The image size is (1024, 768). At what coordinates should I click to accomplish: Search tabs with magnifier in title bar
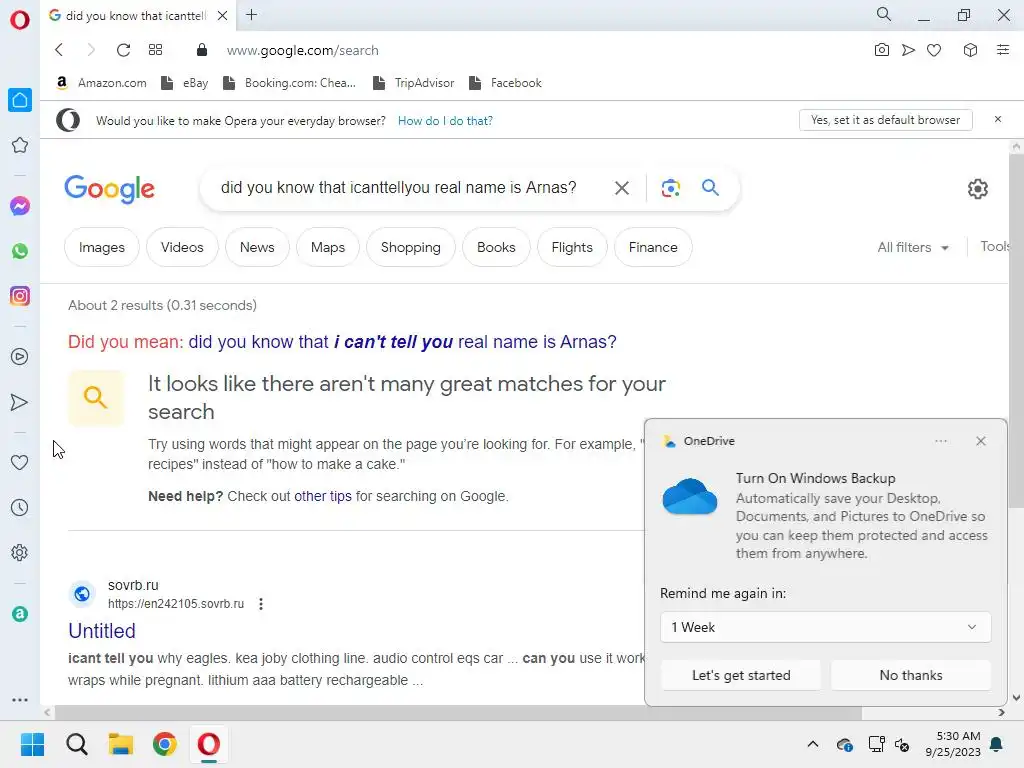pyautogui.click(x=884, y=14)
